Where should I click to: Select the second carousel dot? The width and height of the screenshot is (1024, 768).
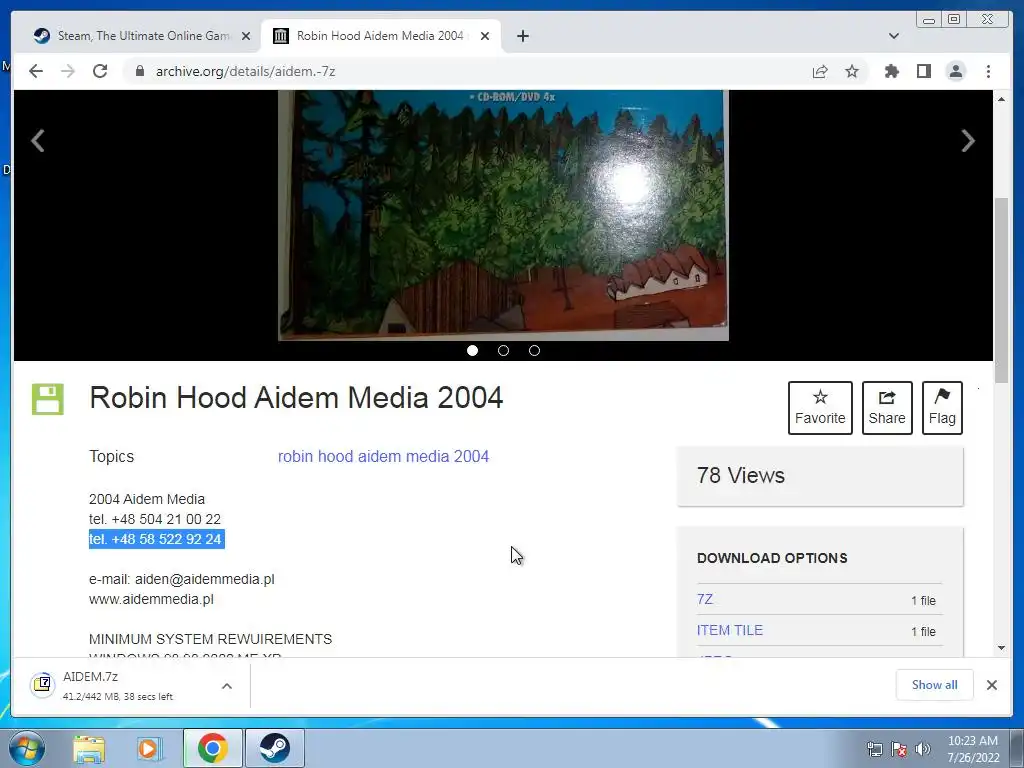pyautogui.click(x=503, y=351)
